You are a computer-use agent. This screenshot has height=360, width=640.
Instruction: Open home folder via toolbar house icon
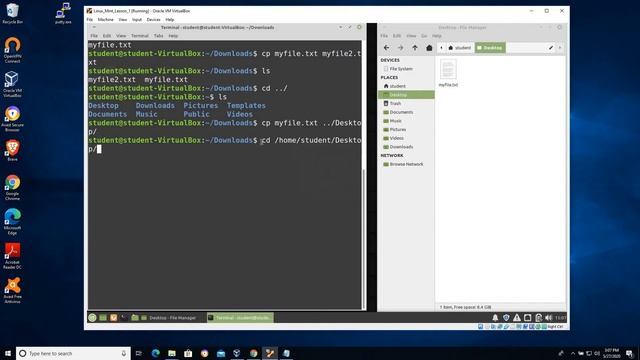pyautogui.click(x=429, y=48)
